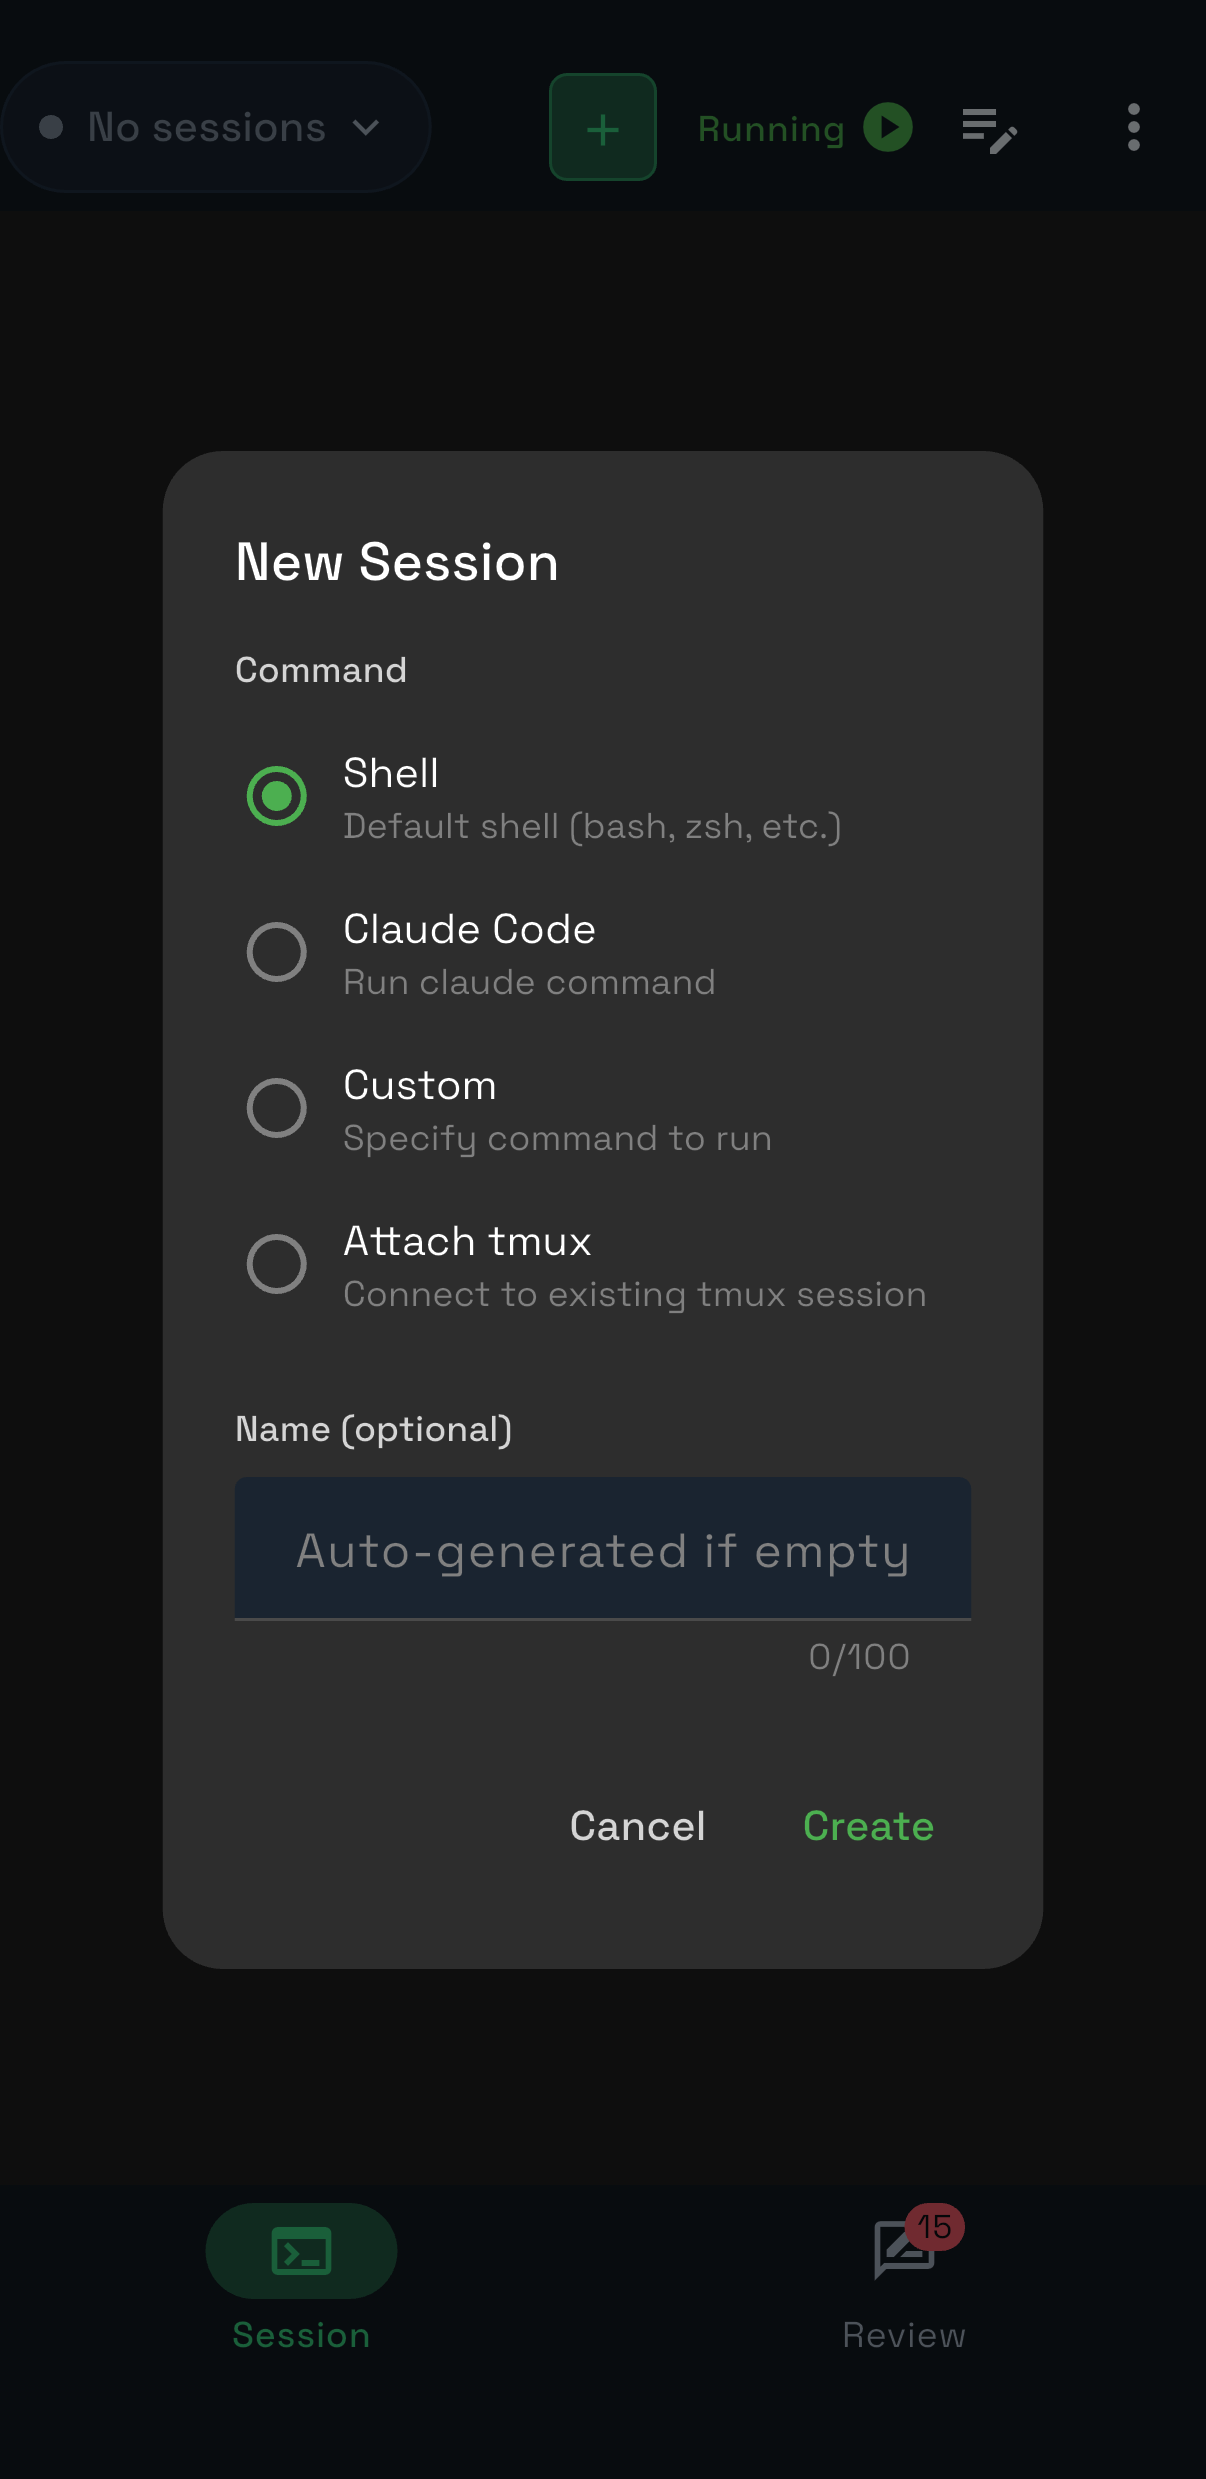The width and height of the screenshot is (1206, 2479).
Task: Switch to the Session tab label
Action: click(x=301, y=2335)
